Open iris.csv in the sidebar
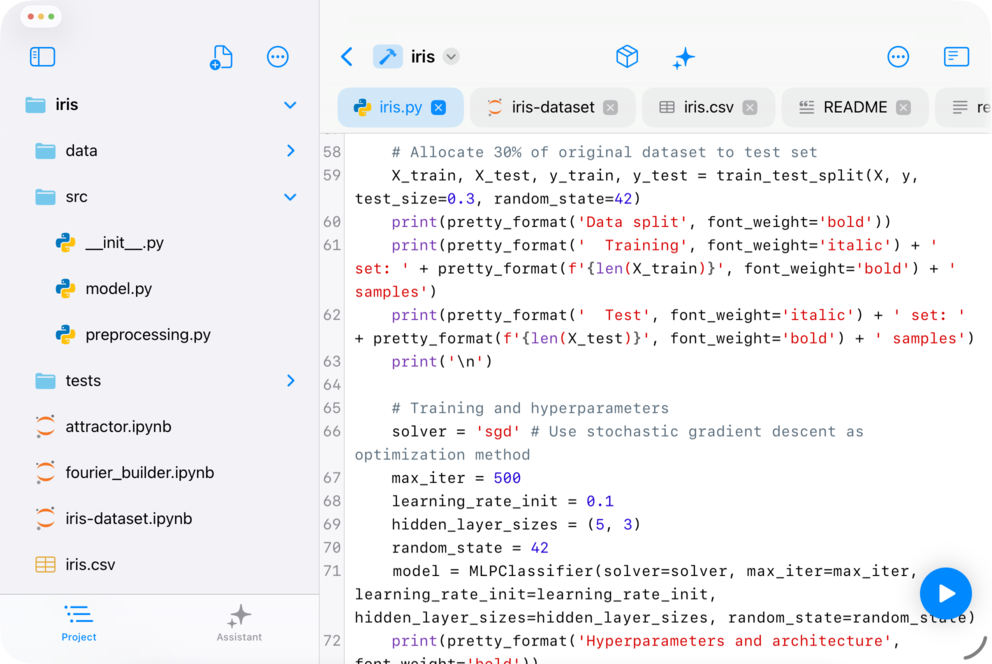992x664 pixels. pyautogui.click(x=159, y=564)
